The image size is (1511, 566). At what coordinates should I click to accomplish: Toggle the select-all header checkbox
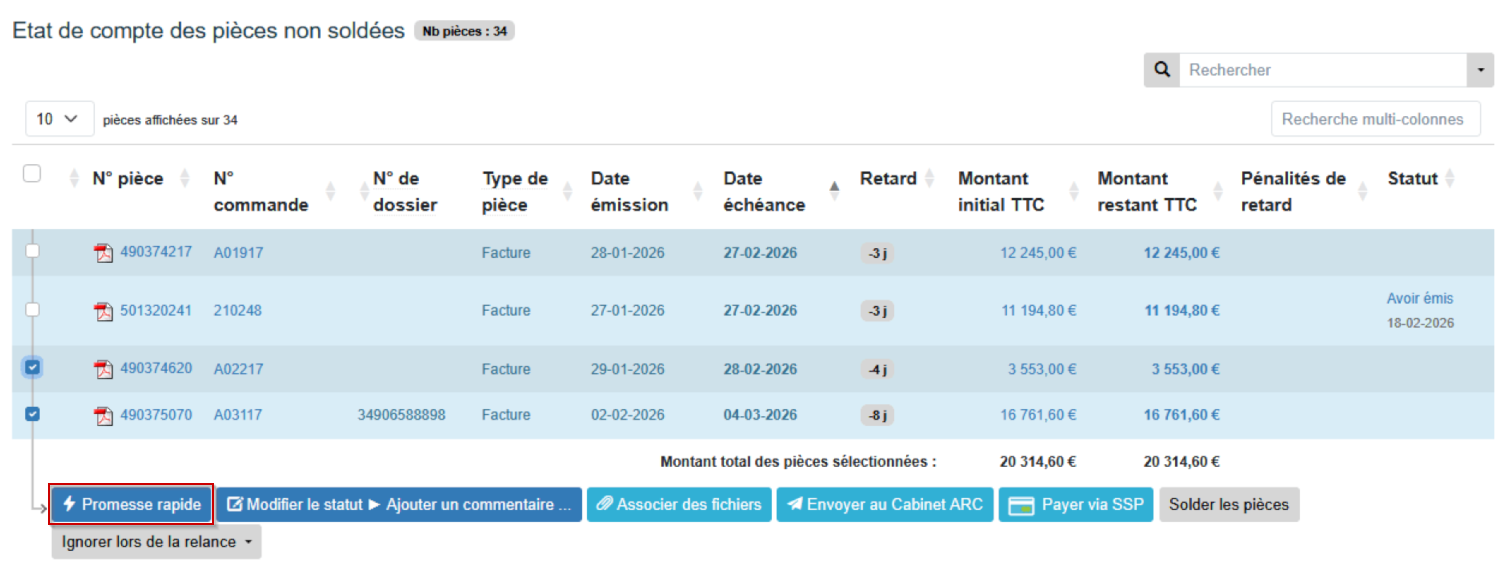pos(32,174)
